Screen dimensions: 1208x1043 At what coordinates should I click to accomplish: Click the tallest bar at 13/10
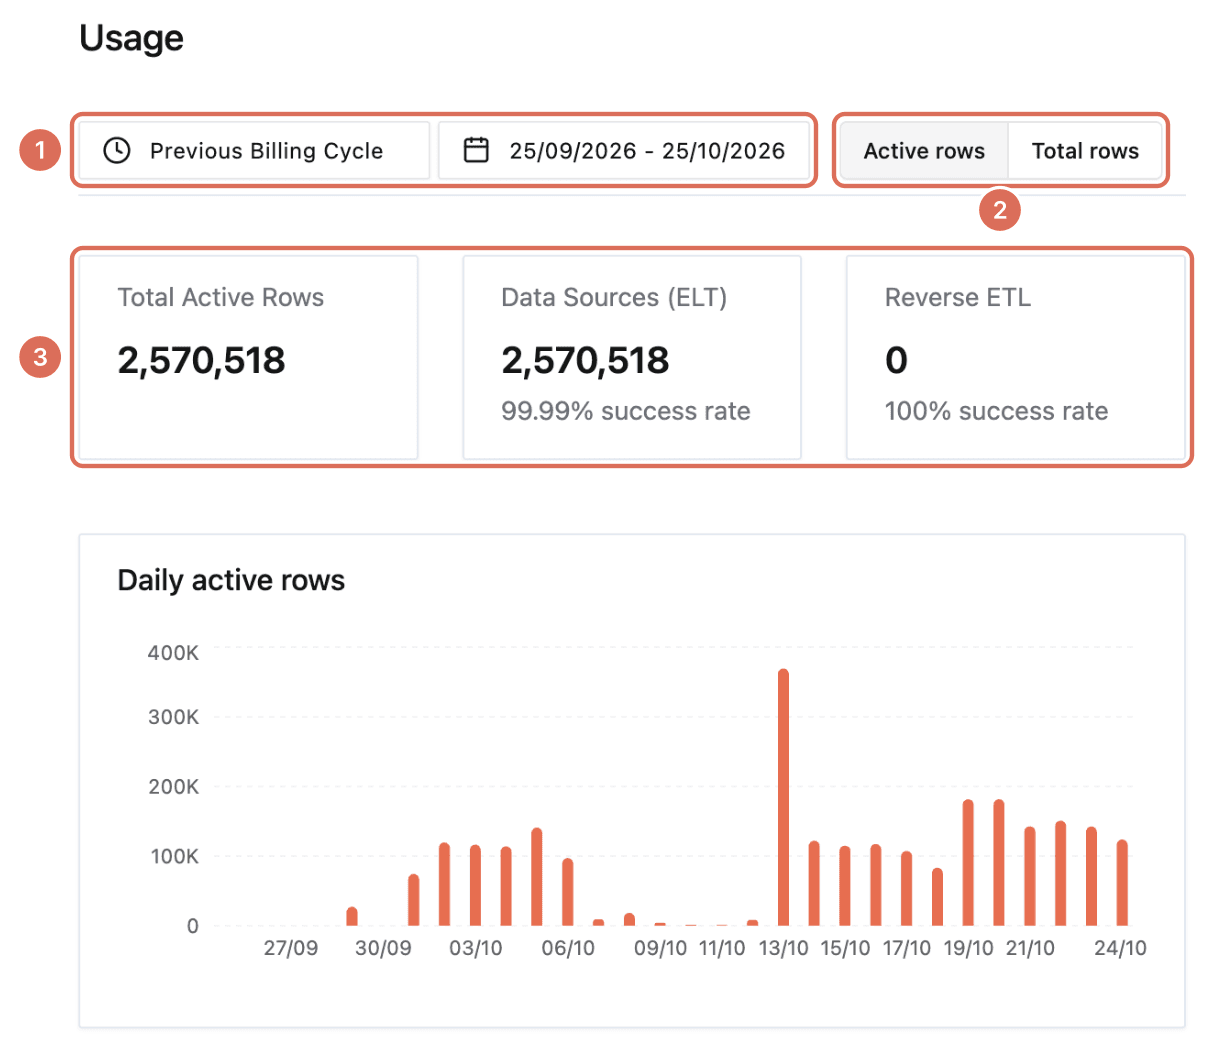783,797
